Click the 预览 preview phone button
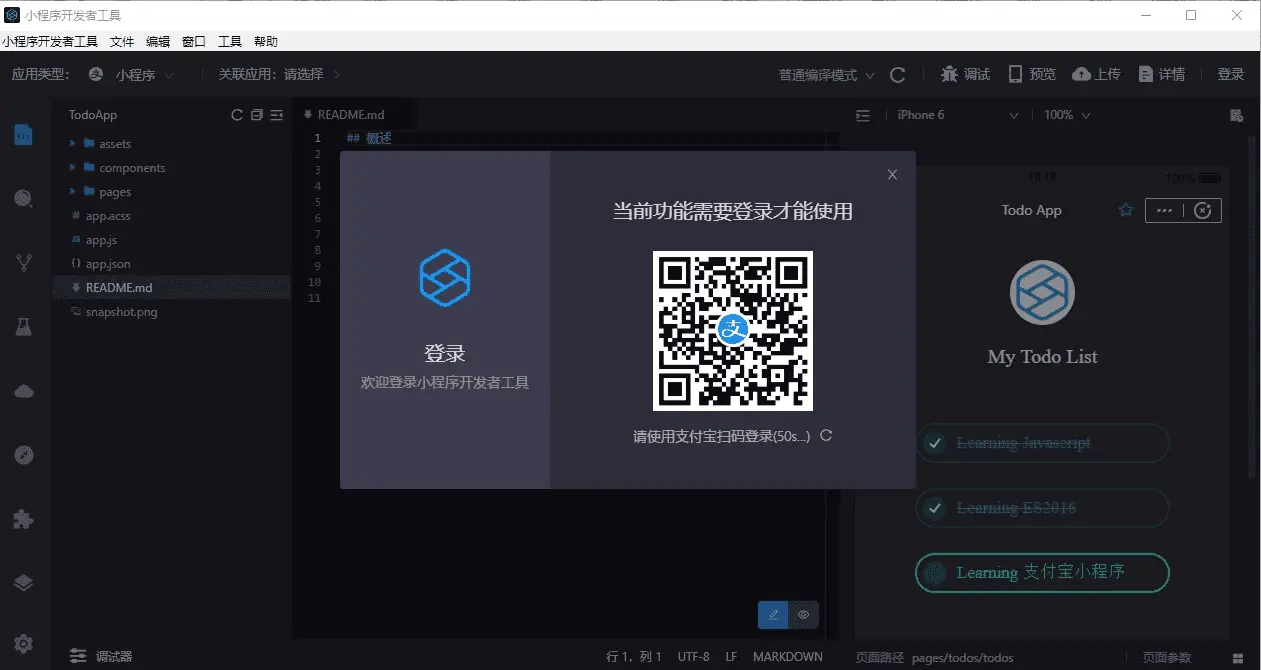Viewport: 1261px width, 670px height. tap(1032, 75)
